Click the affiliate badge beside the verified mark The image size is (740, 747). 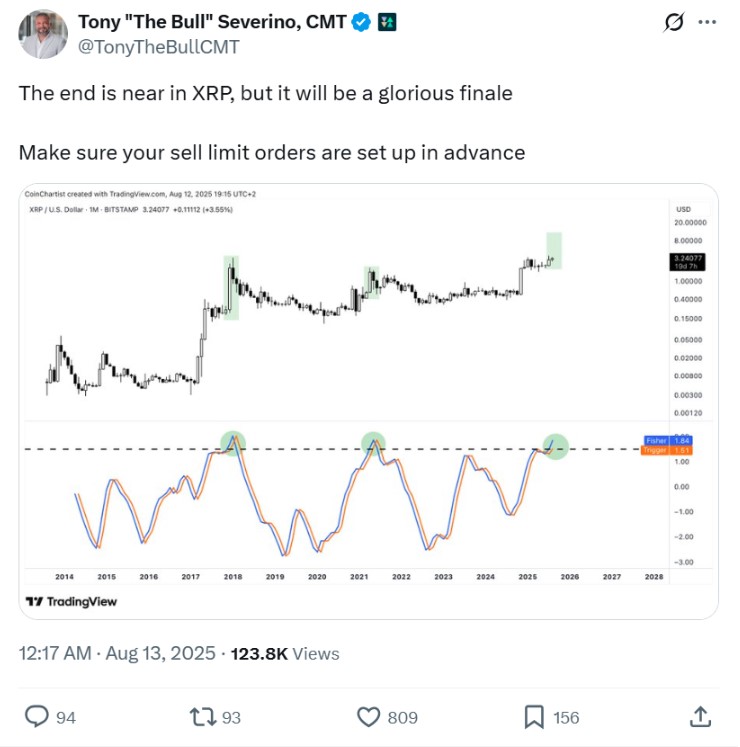[x=387, y=22]
